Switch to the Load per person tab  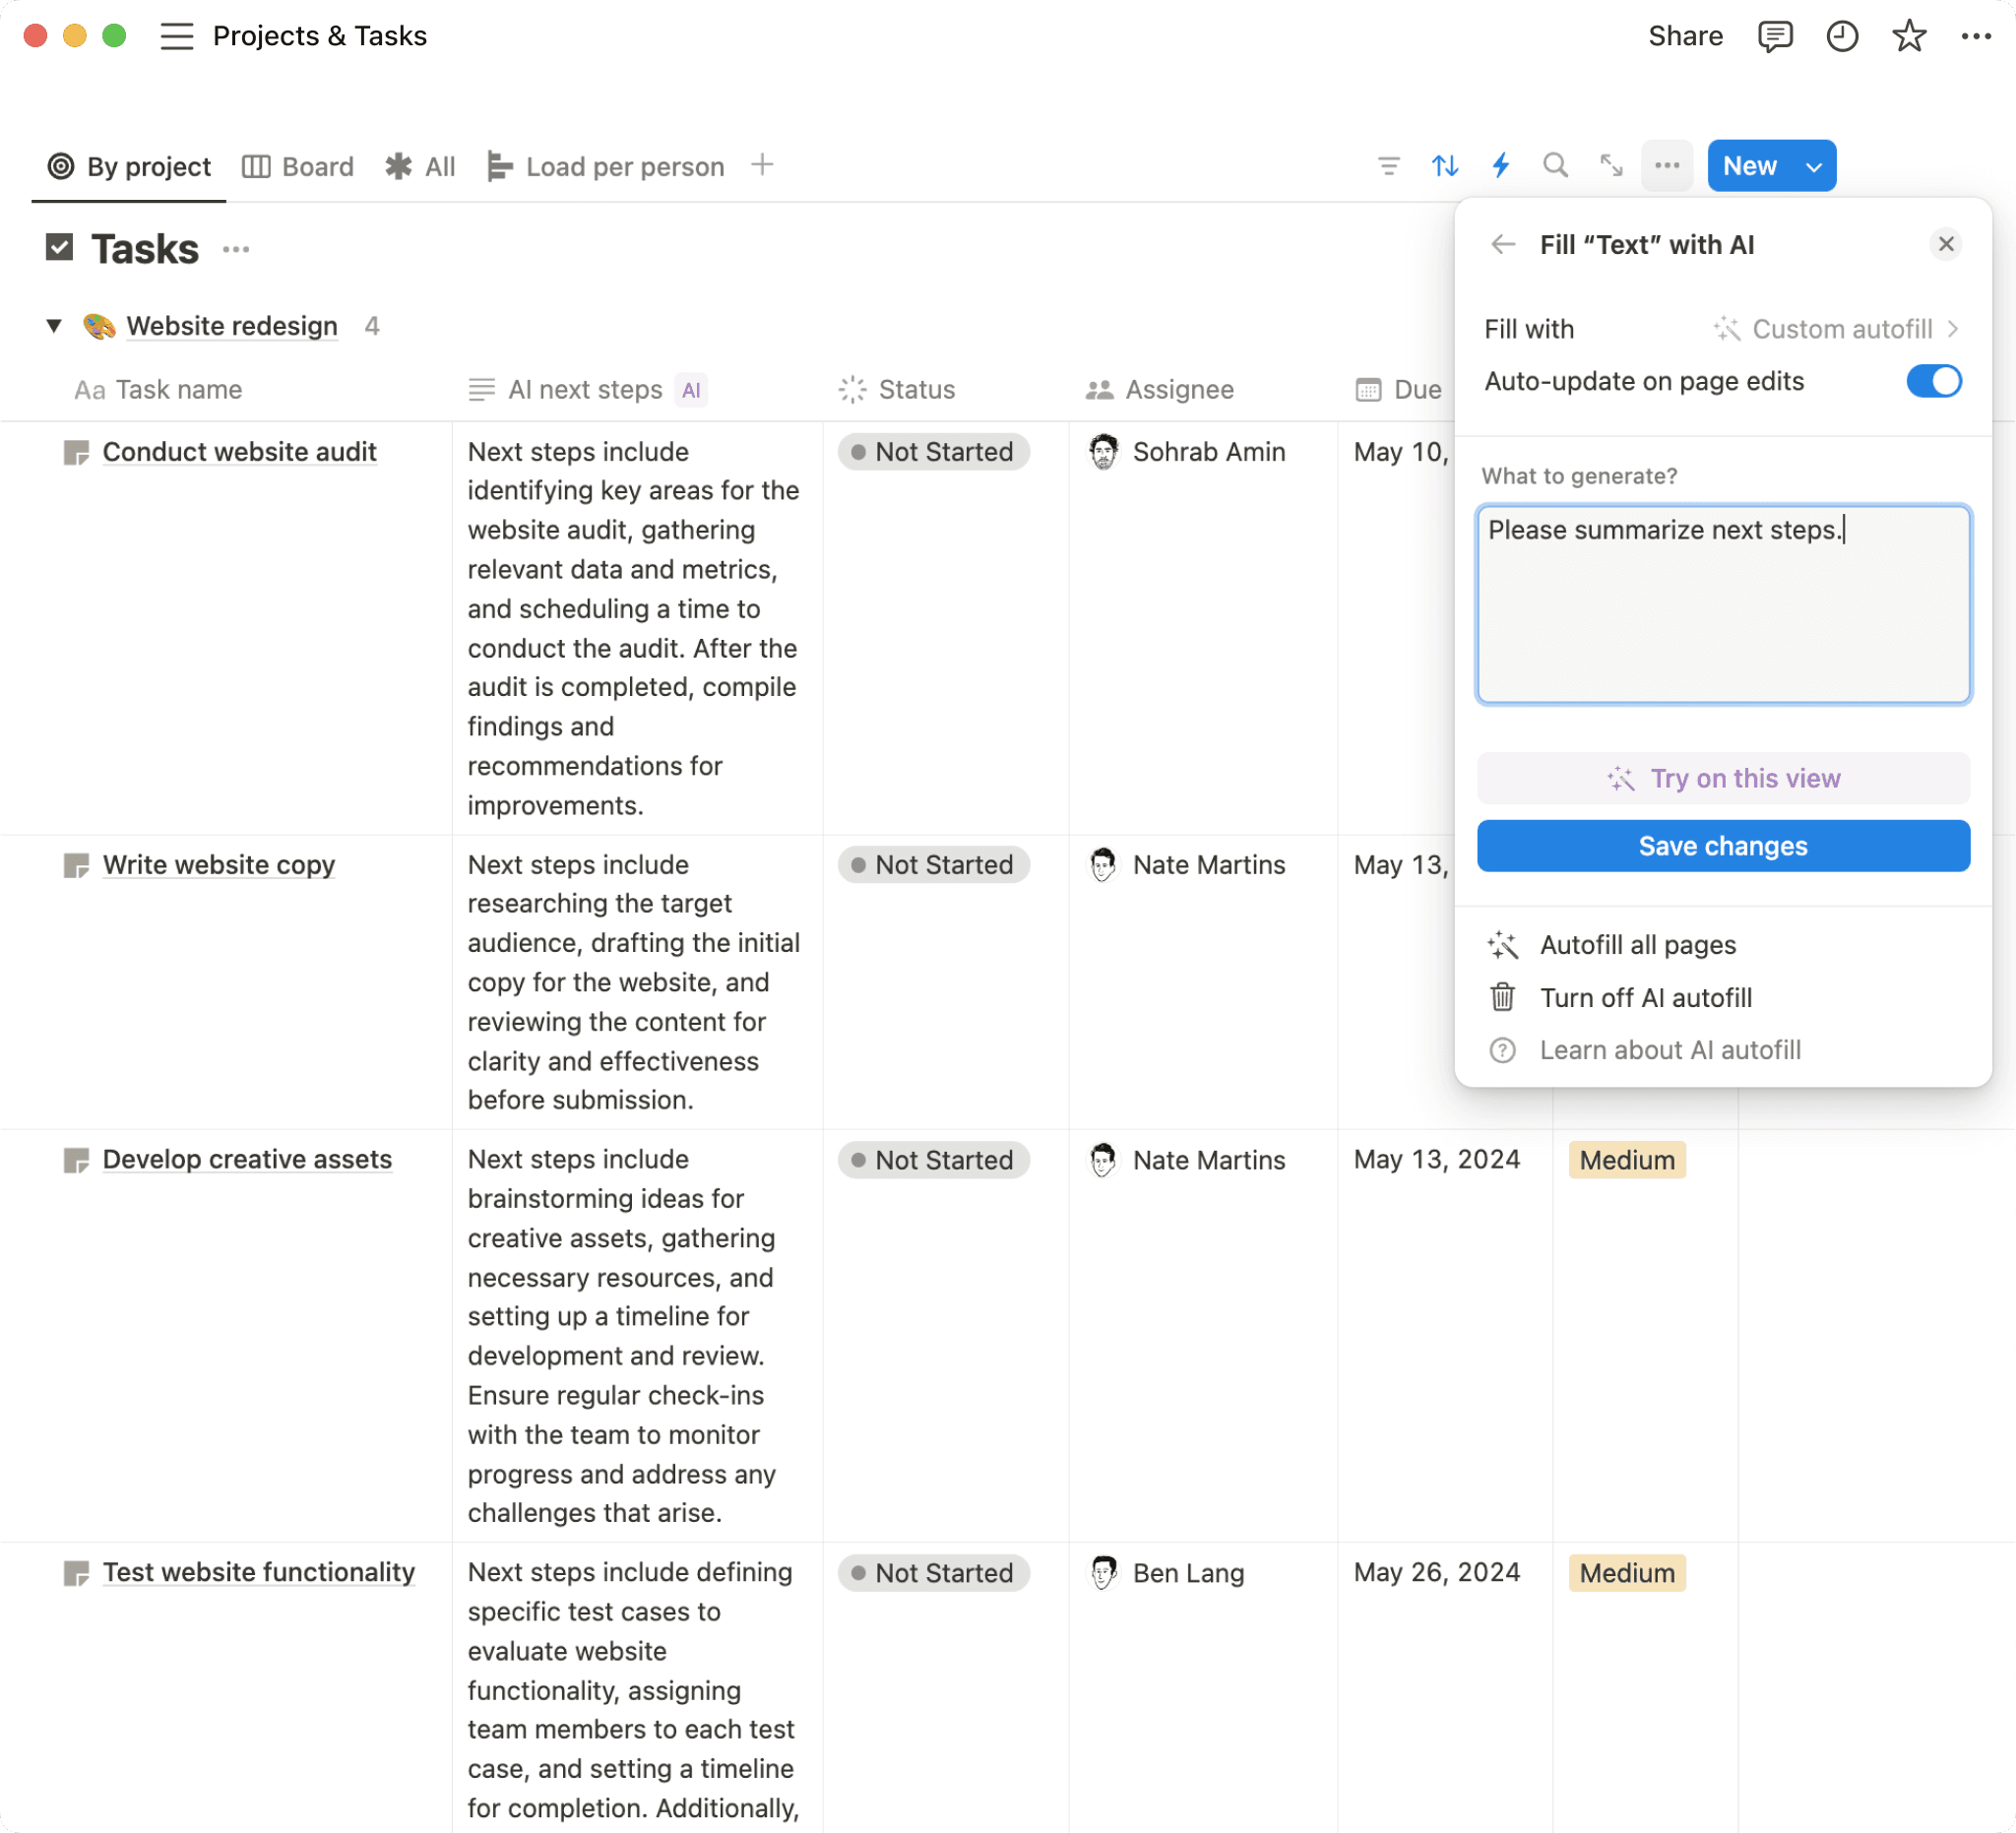click(x=606, y=167)
